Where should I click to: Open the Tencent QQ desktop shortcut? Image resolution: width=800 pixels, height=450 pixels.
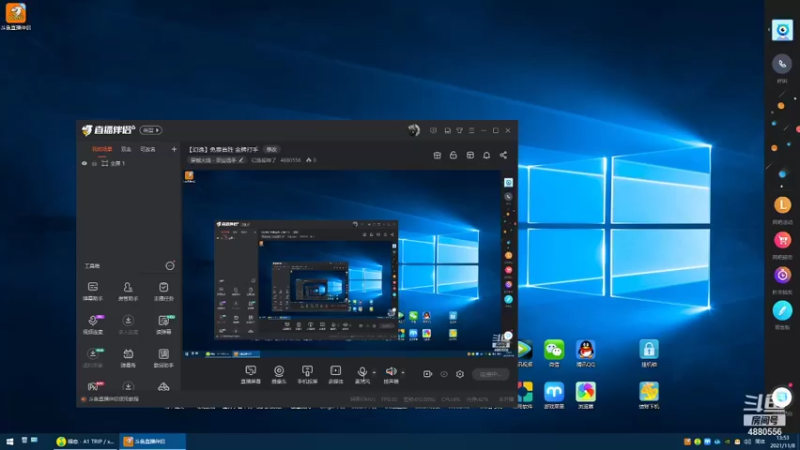coord(585,353)
